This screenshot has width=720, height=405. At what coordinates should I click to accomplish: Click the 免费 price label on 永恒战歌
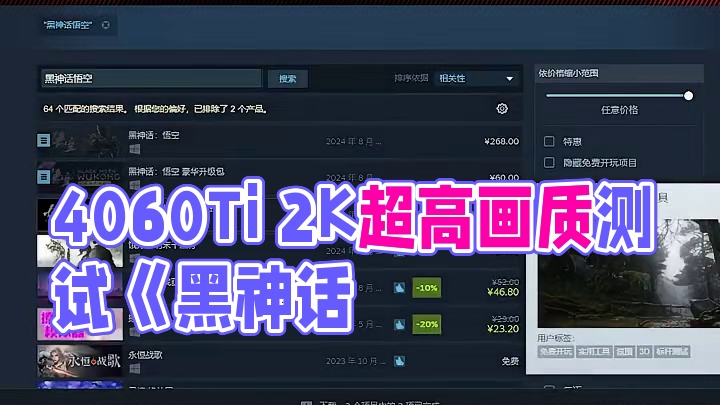tap(510, 361)
